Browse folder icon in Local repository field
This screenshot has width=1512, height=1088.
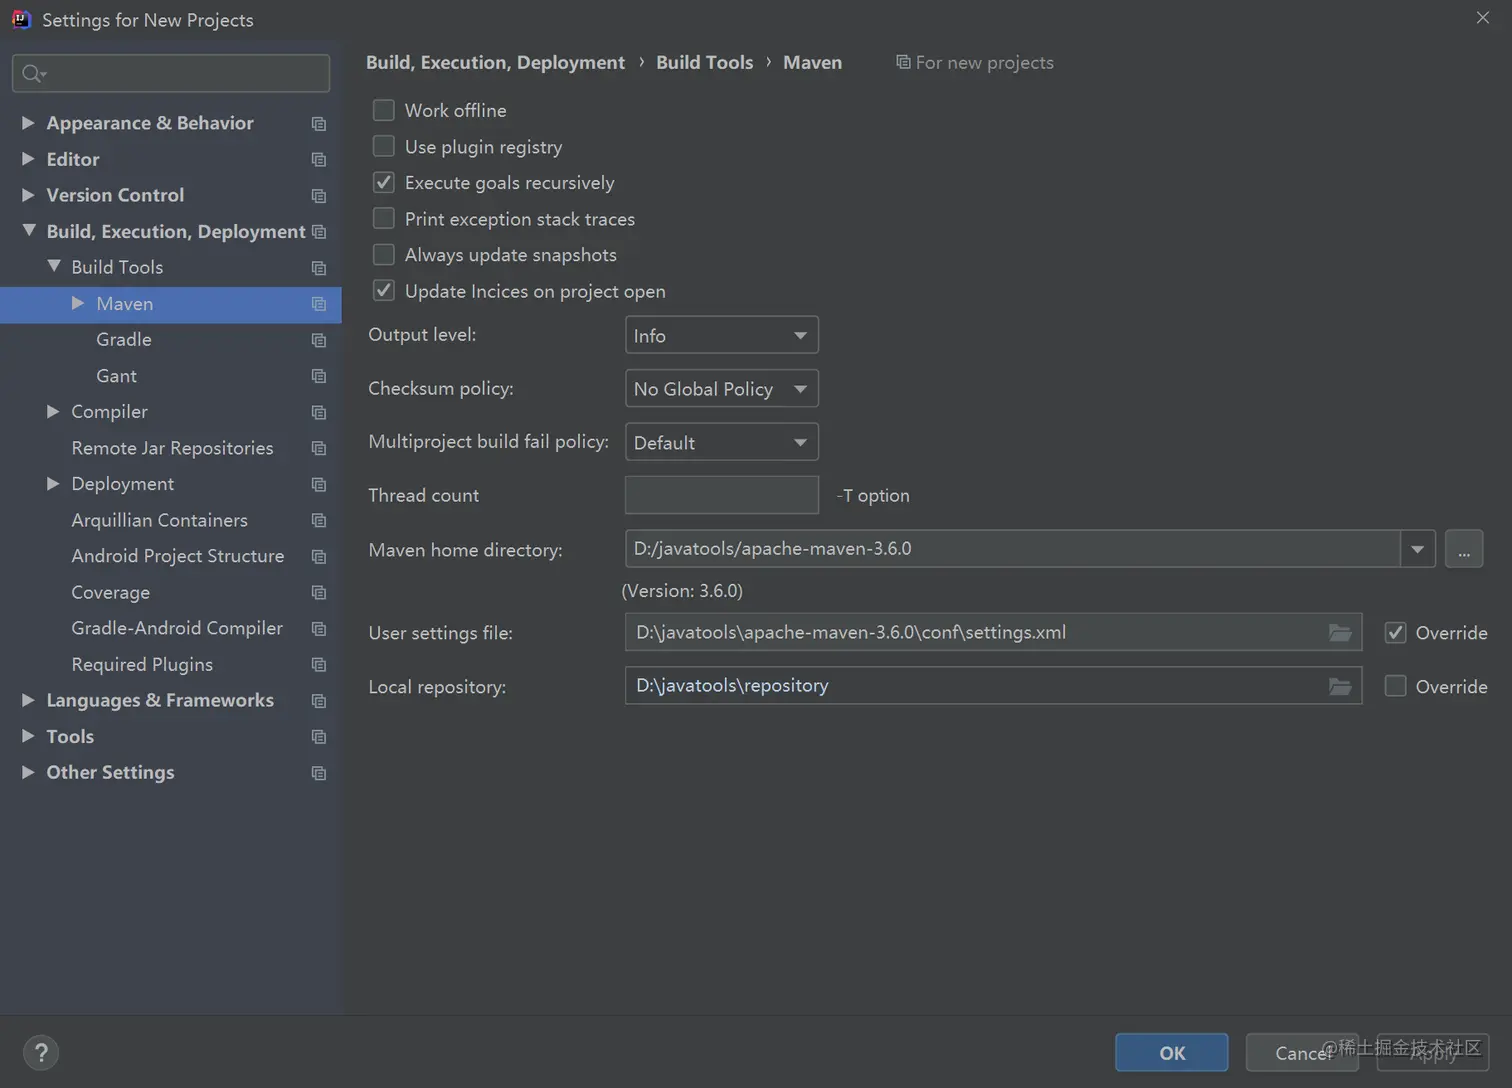(x=1340, y=686)
